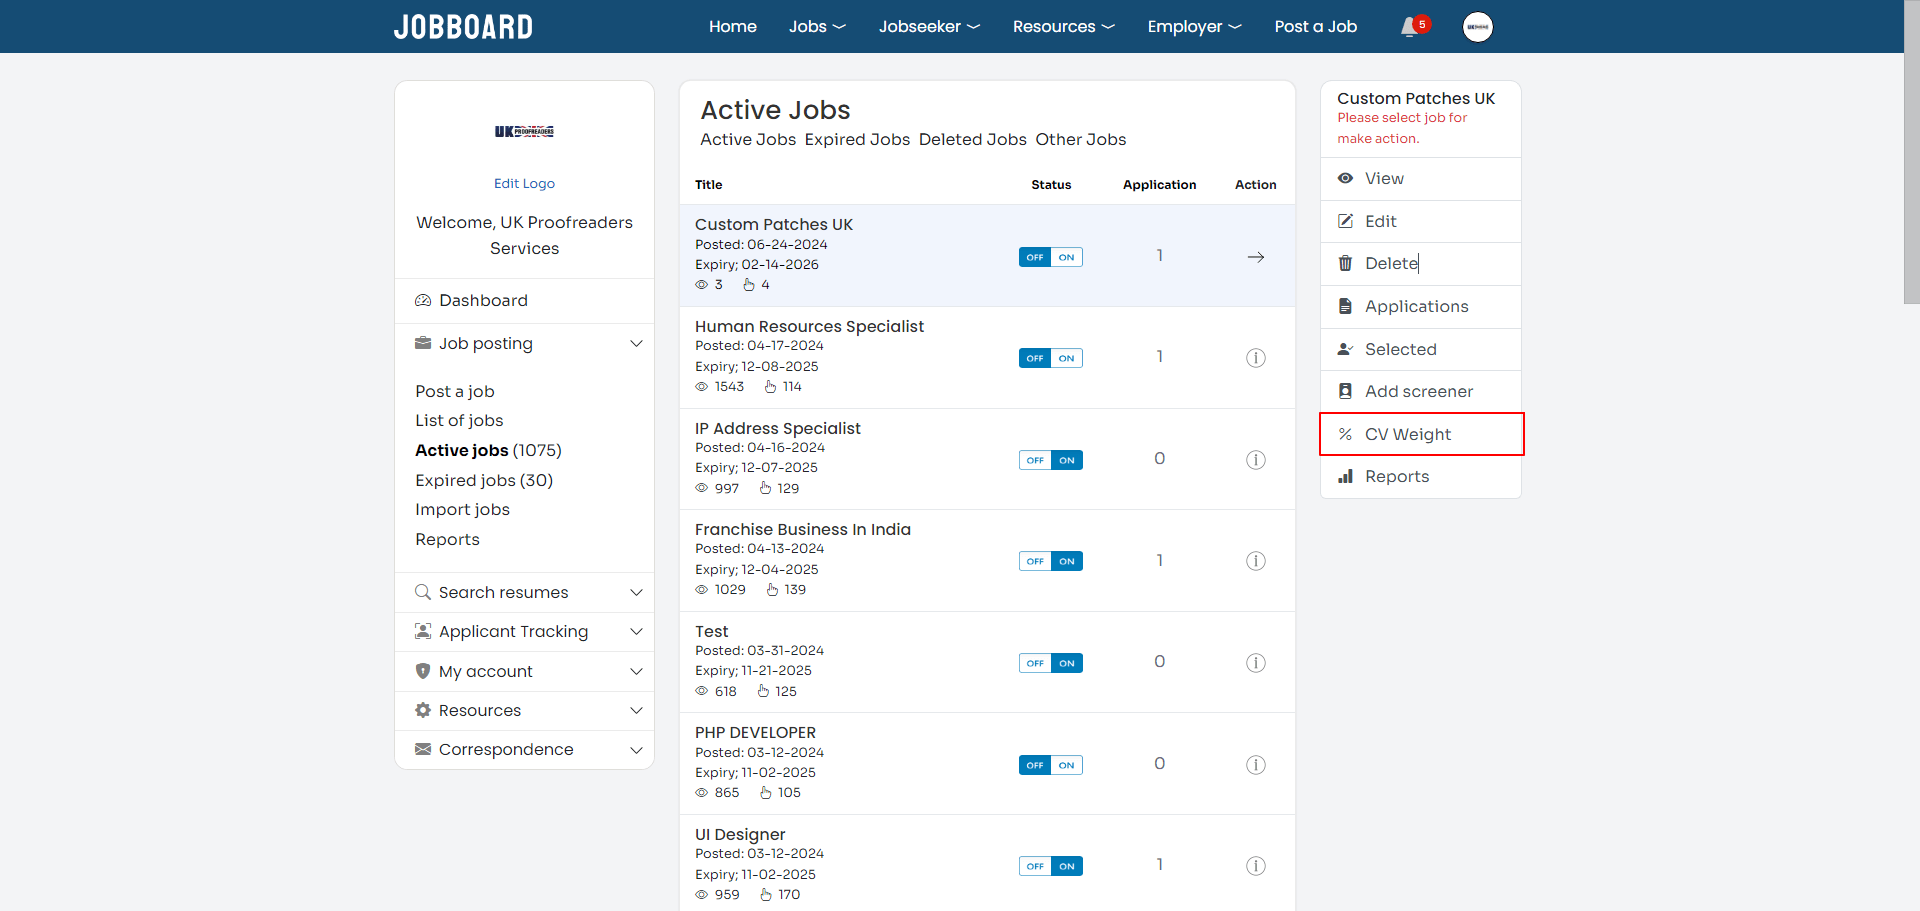The width and height of the screenshot is (1920, 911).
Task: Open Reports under Job posting sidebar
Action: coord(447,539)
